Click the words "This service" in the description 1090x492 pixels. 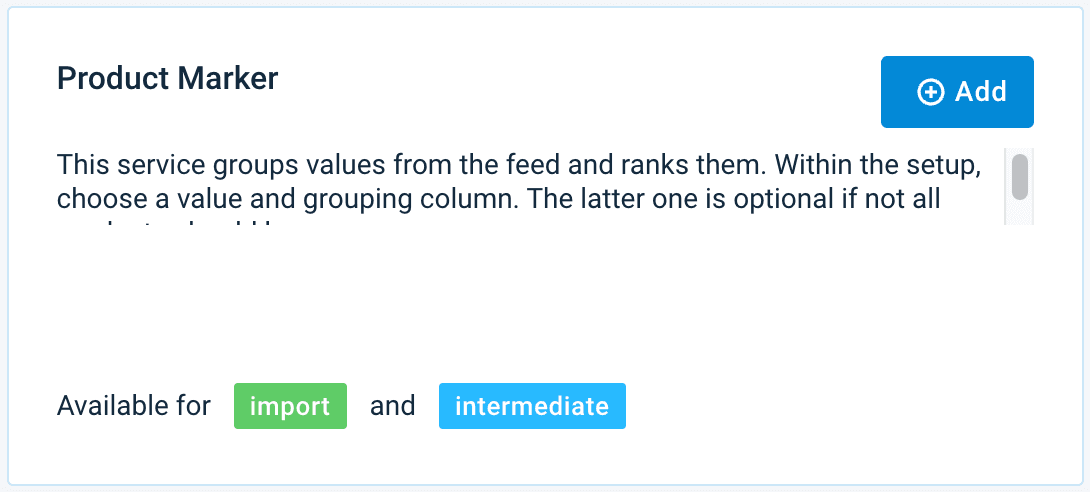pyautogui.click(x=122, y=162)
